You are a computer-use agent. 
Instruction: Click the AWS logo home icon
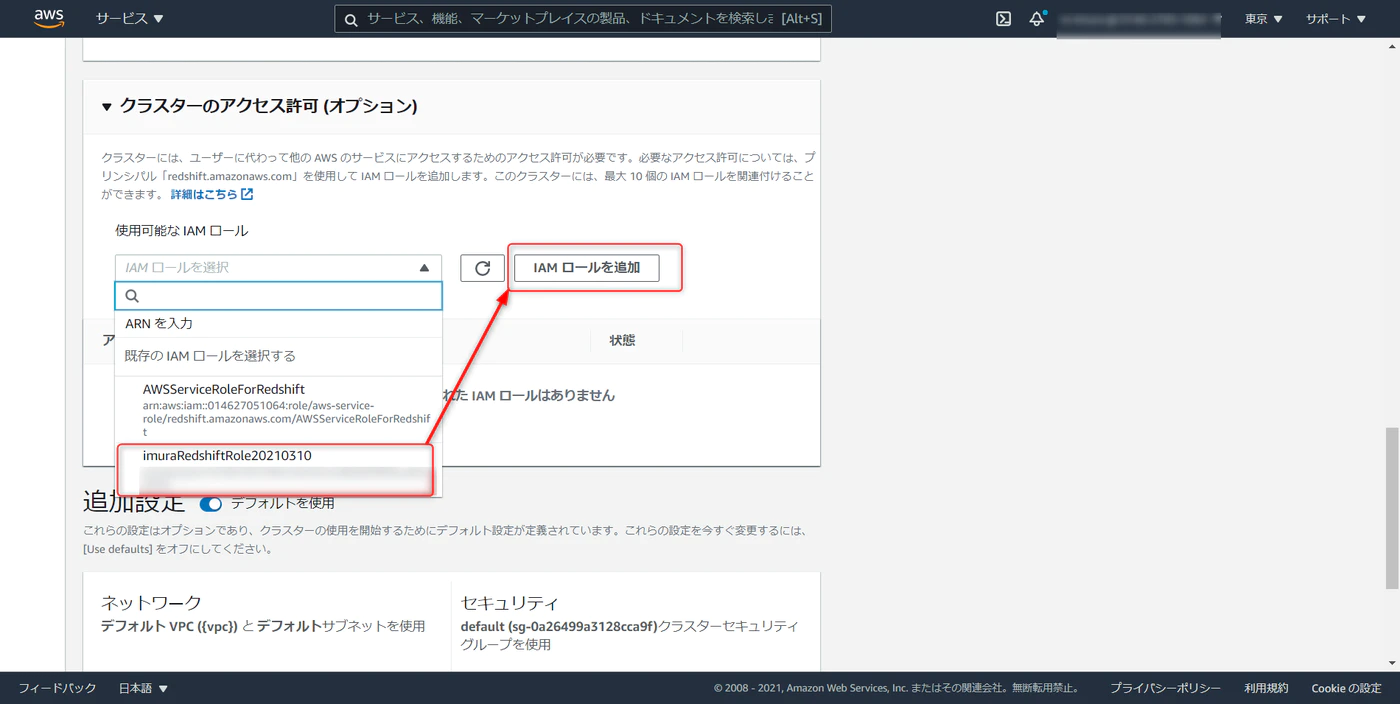(49, 18)
